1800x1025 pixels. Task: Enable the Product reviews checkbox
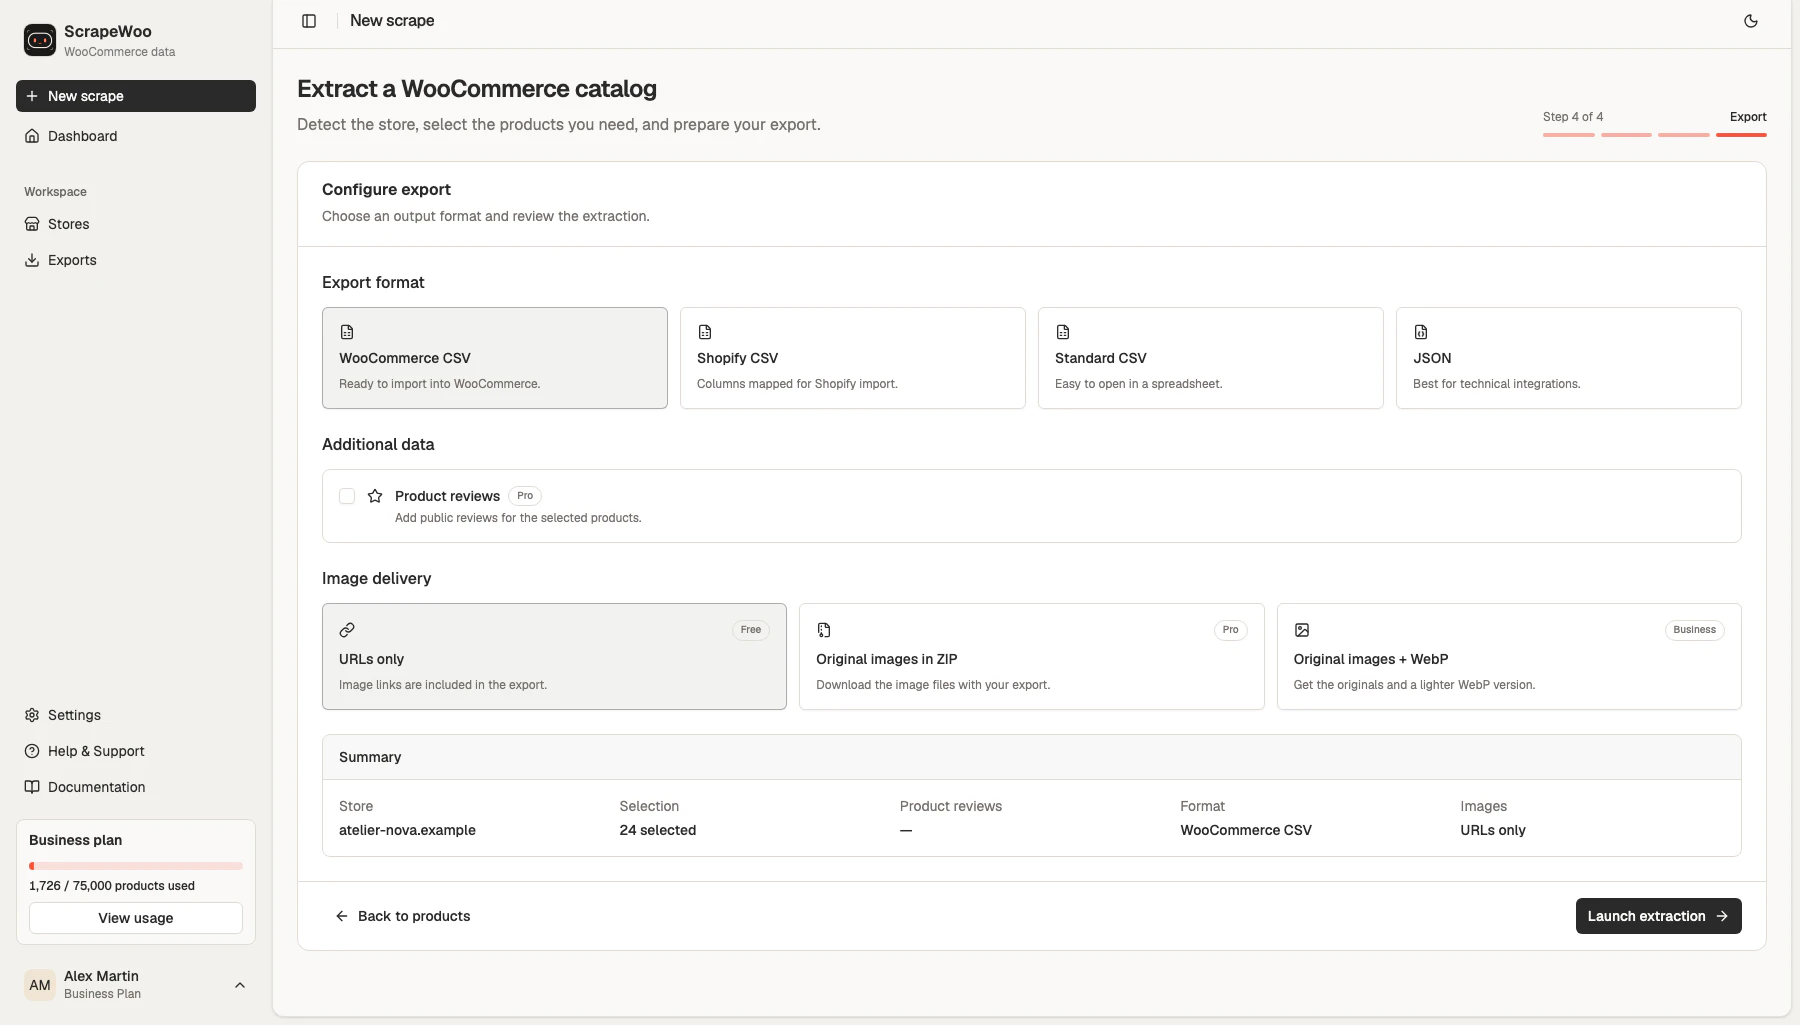pyautogui.click(x=347, y=496)
